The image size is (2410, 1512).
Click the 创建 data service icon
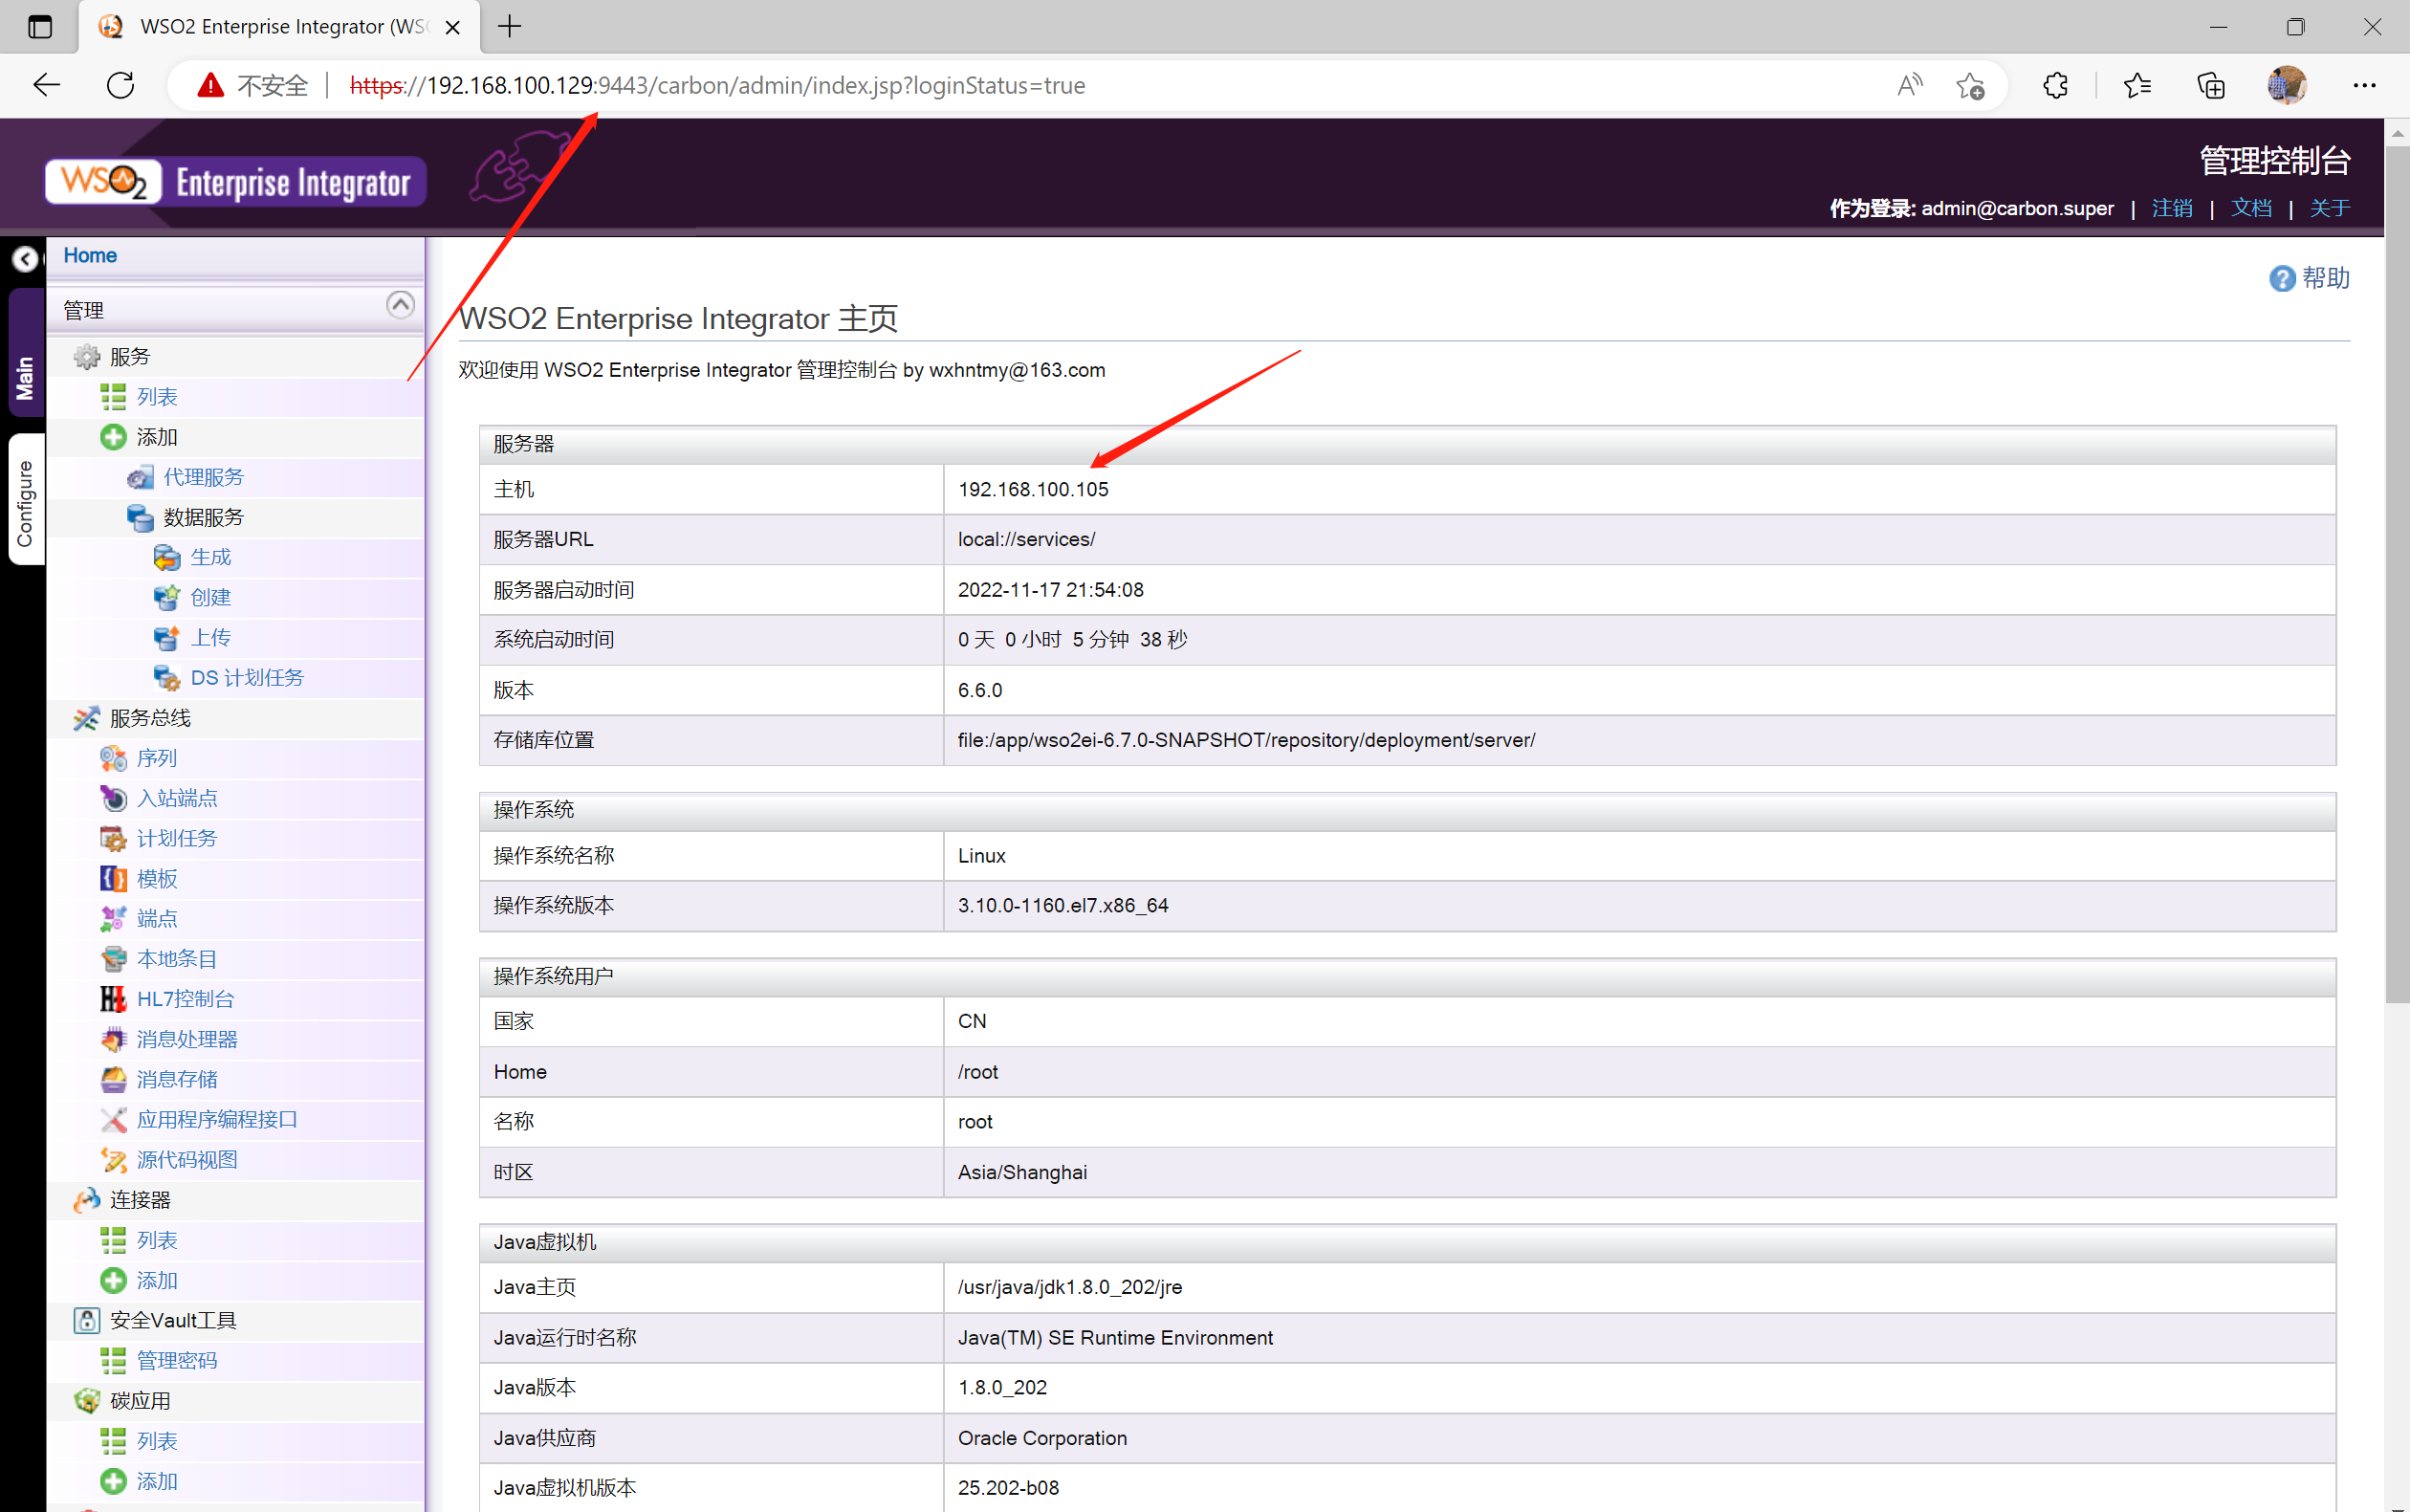click(x=167, y=598)
